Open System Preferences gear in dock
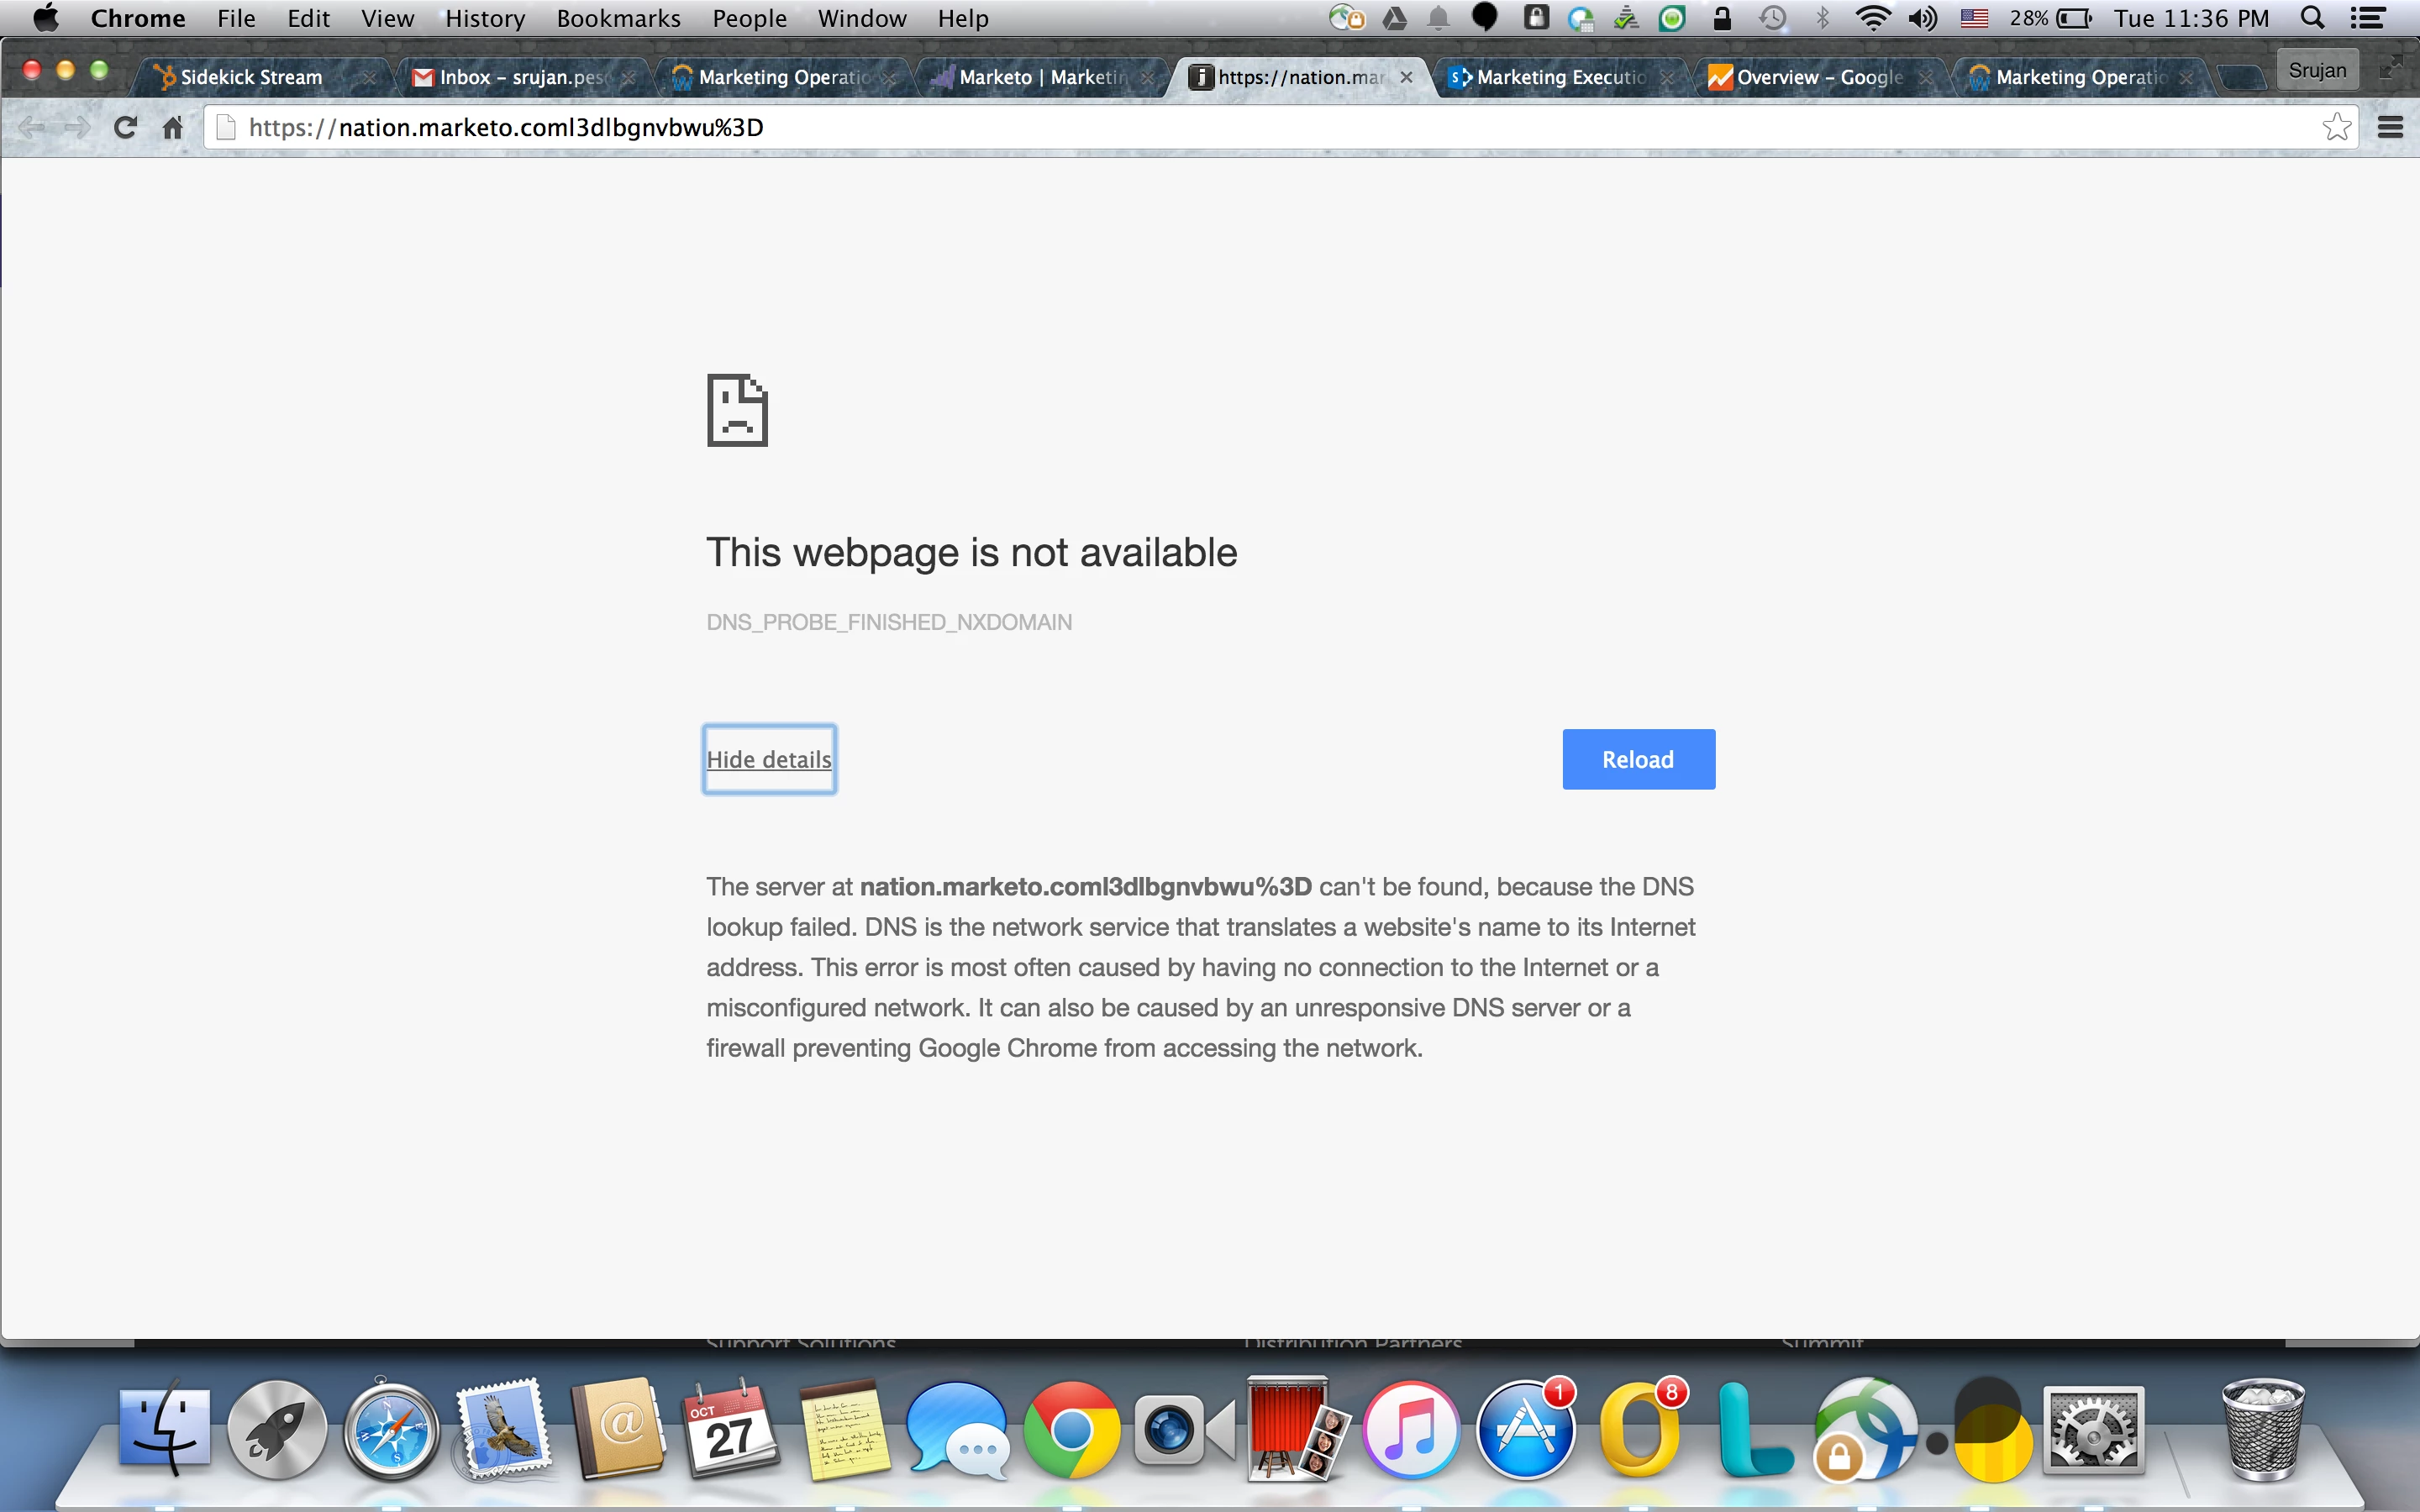The image size is (2420, 1512). tap(2093, 1430)
